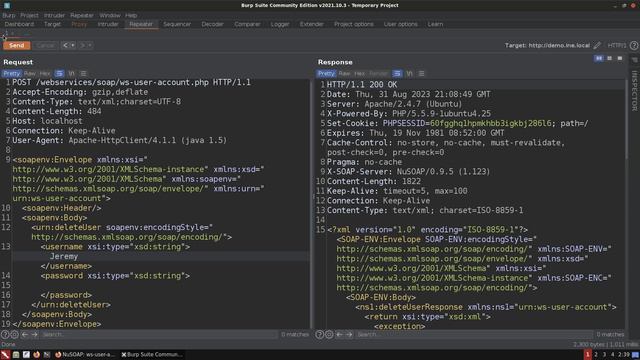The height and width of the screenshot is (360, 640).
Task: Switch to the Project options tab
Action: 354,24
